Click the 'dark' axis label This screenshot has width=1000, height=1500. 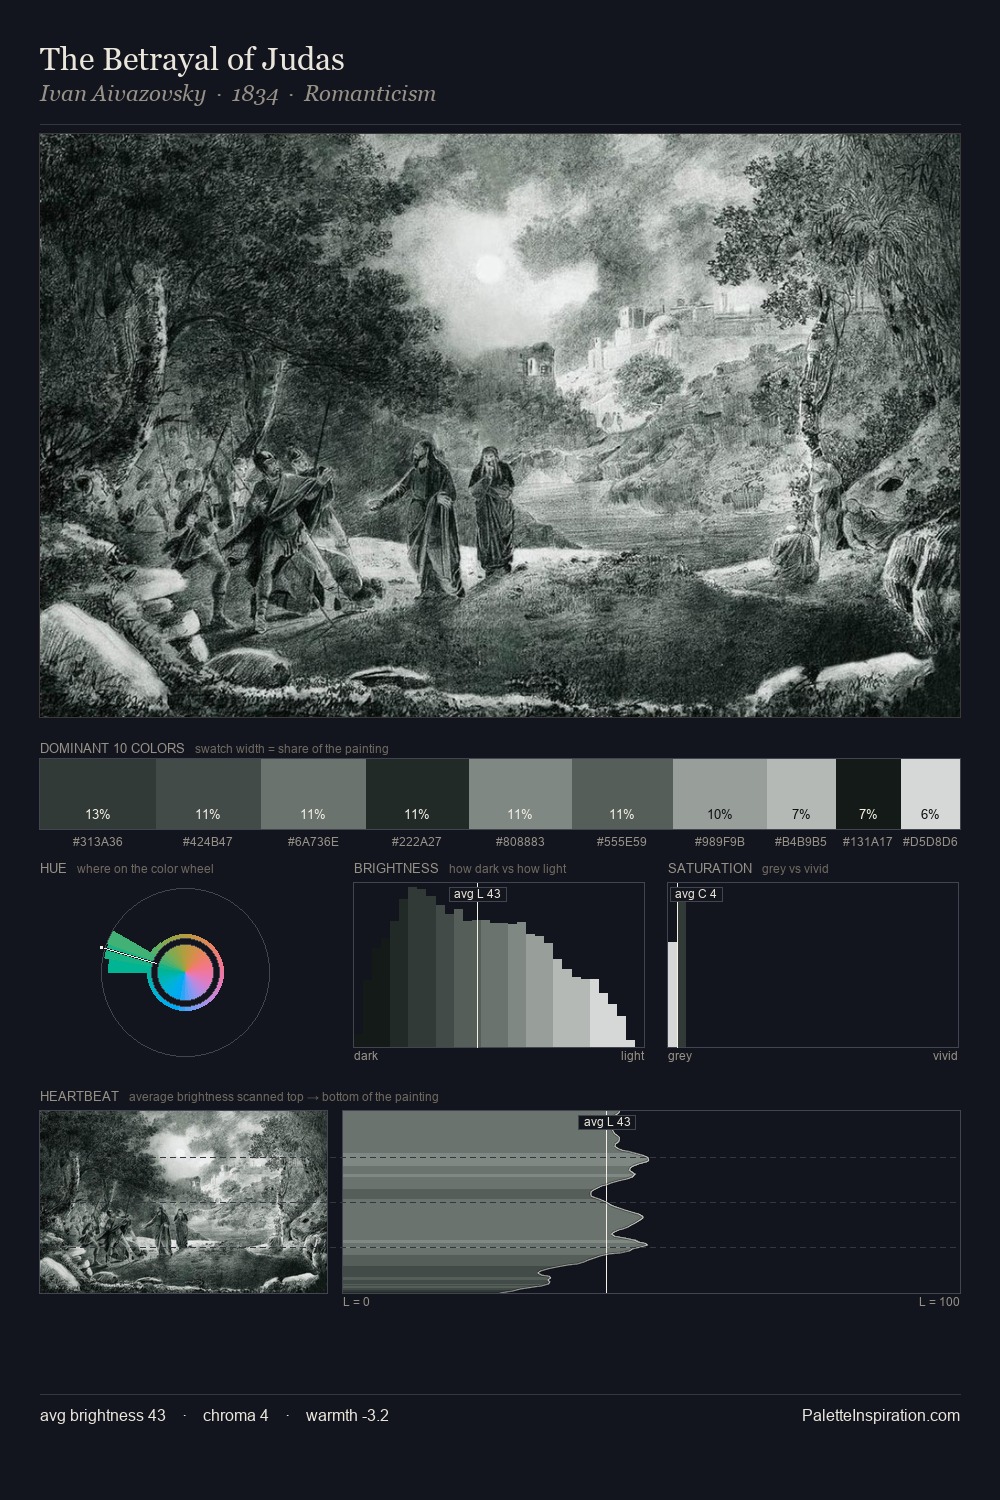pos(366,1056)
